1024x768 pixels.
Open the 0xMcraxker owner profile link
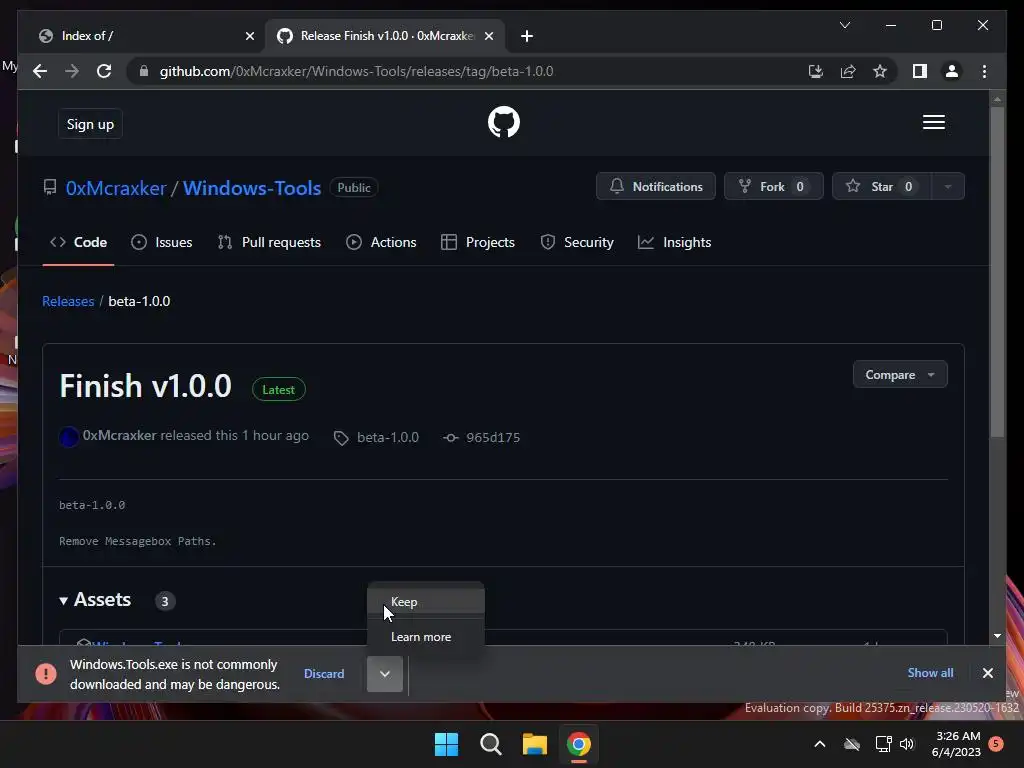pyautogui.click(x=116, y=188)
